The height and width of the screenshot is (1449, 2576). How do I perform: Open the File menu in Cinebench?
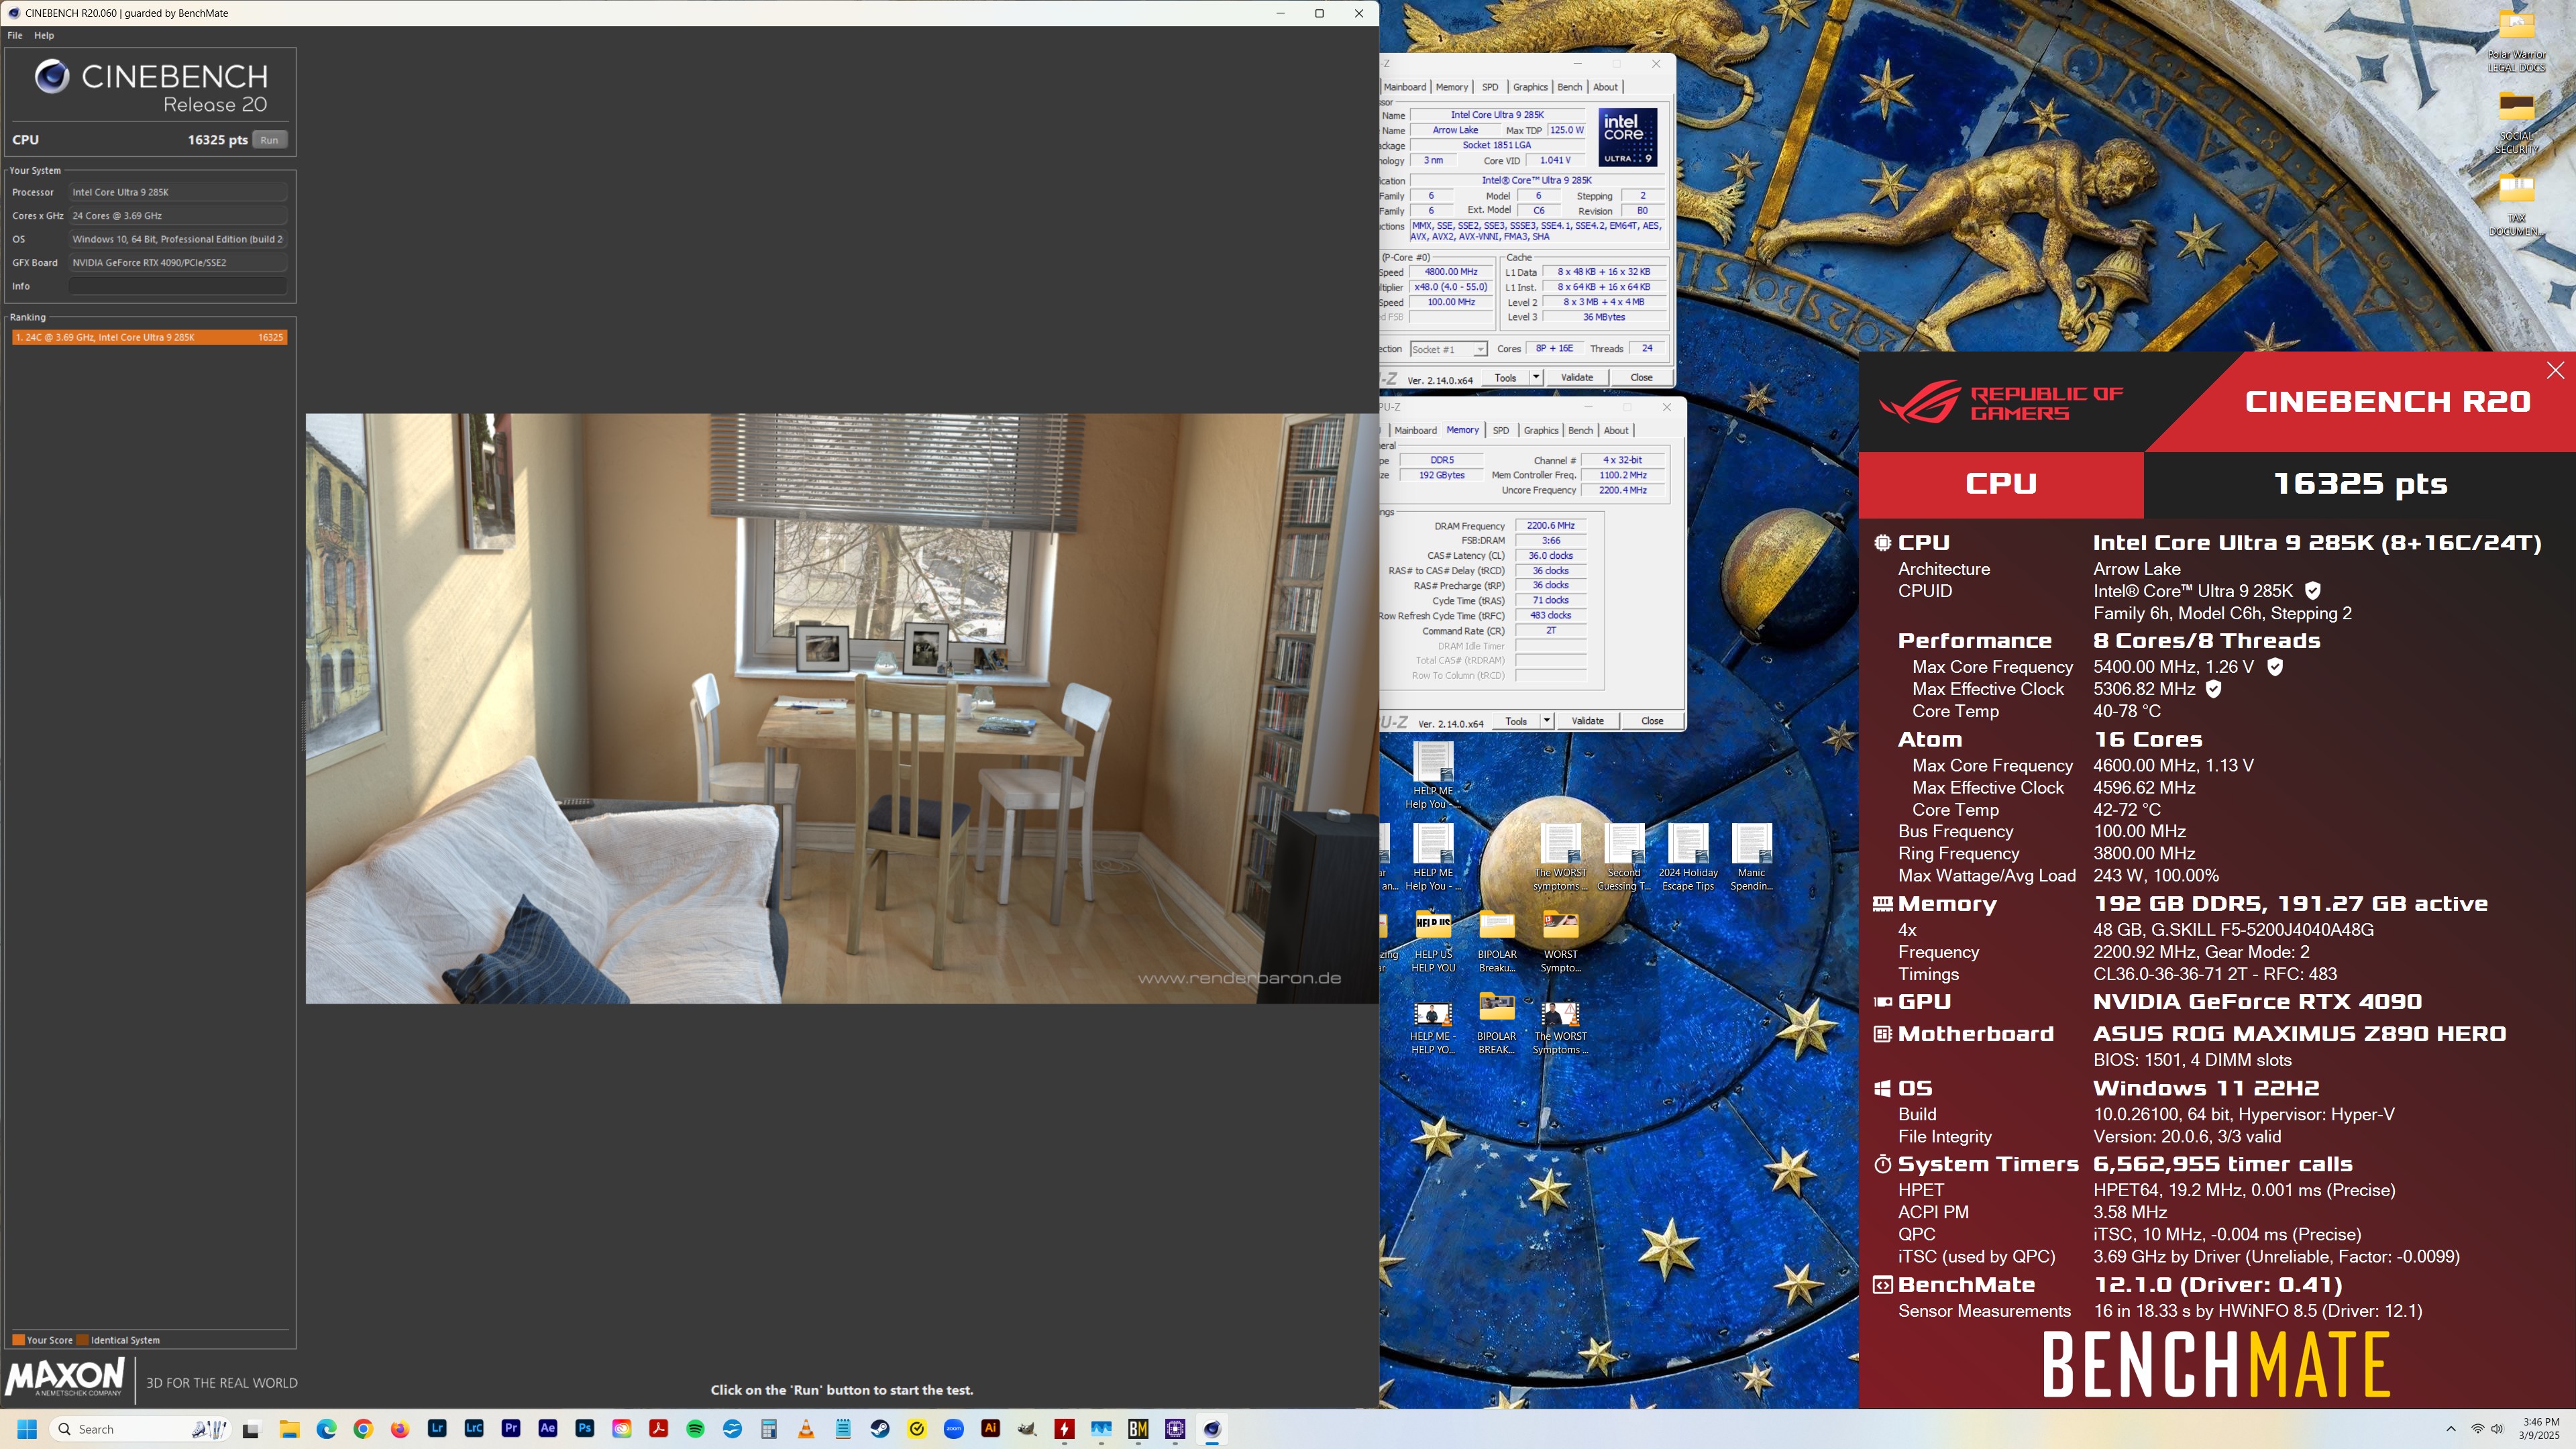[x=15, y=35]
